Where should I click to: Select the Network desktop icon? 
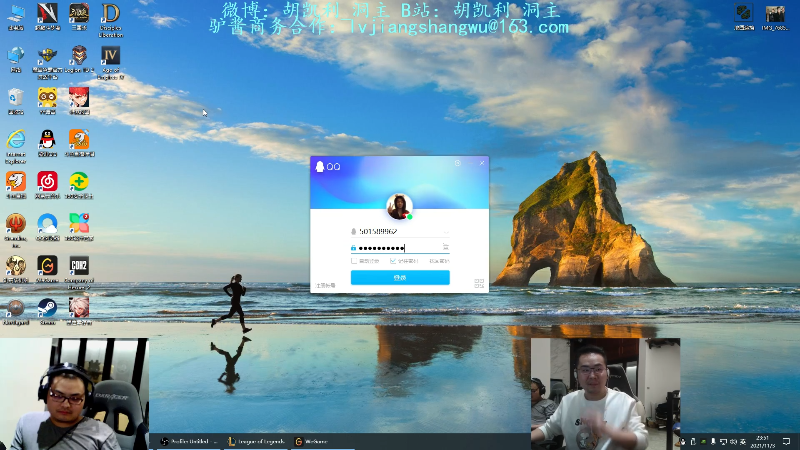pyautogui.click(x=16, y=59)
